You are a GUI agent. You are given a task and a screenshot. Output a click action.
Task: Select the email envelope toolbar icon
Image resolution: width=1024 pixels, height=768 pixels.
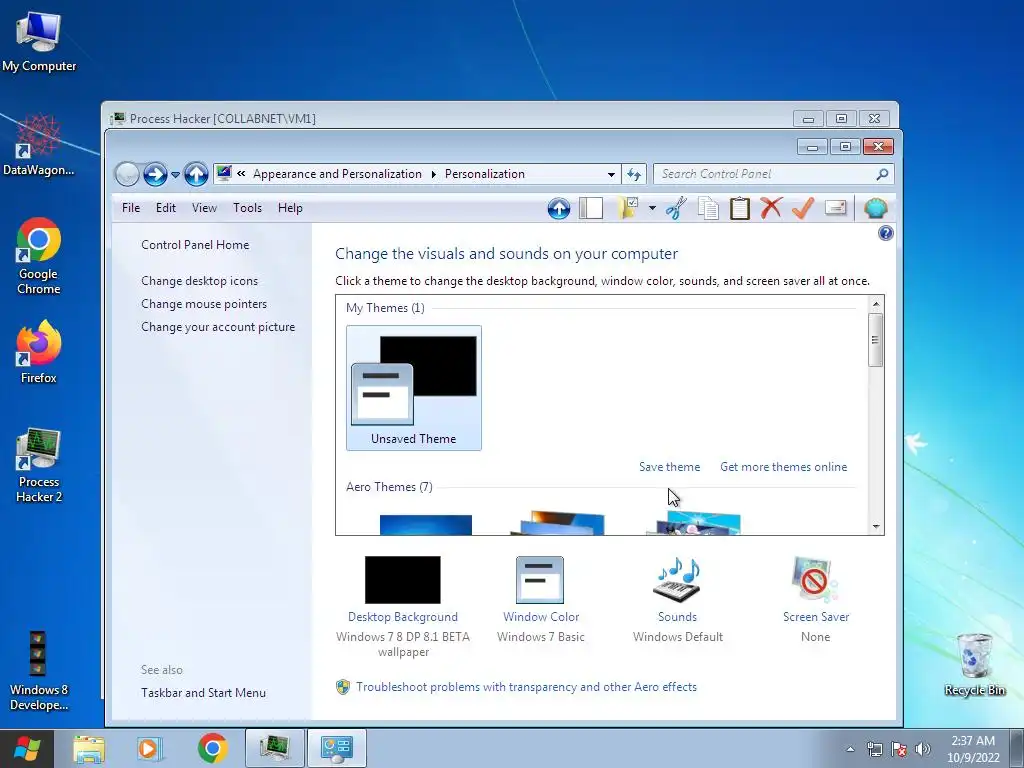[835, 208]
